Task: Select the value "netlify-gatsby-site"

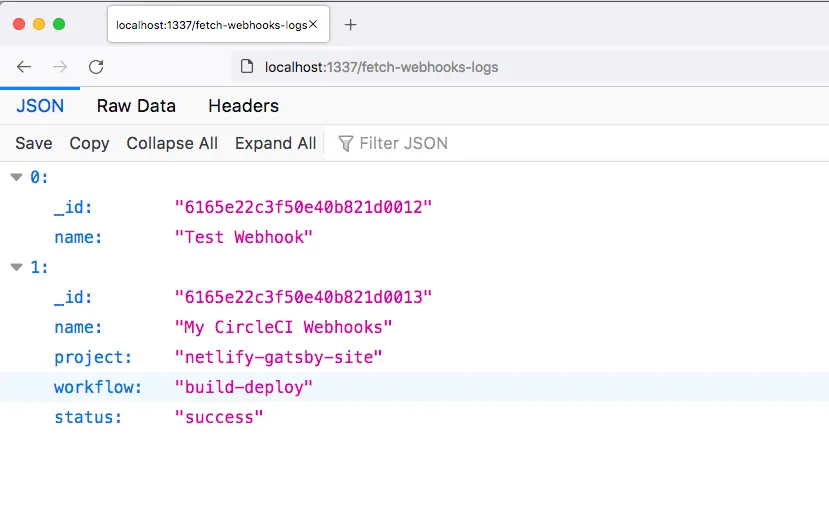Action: point(278,357)
